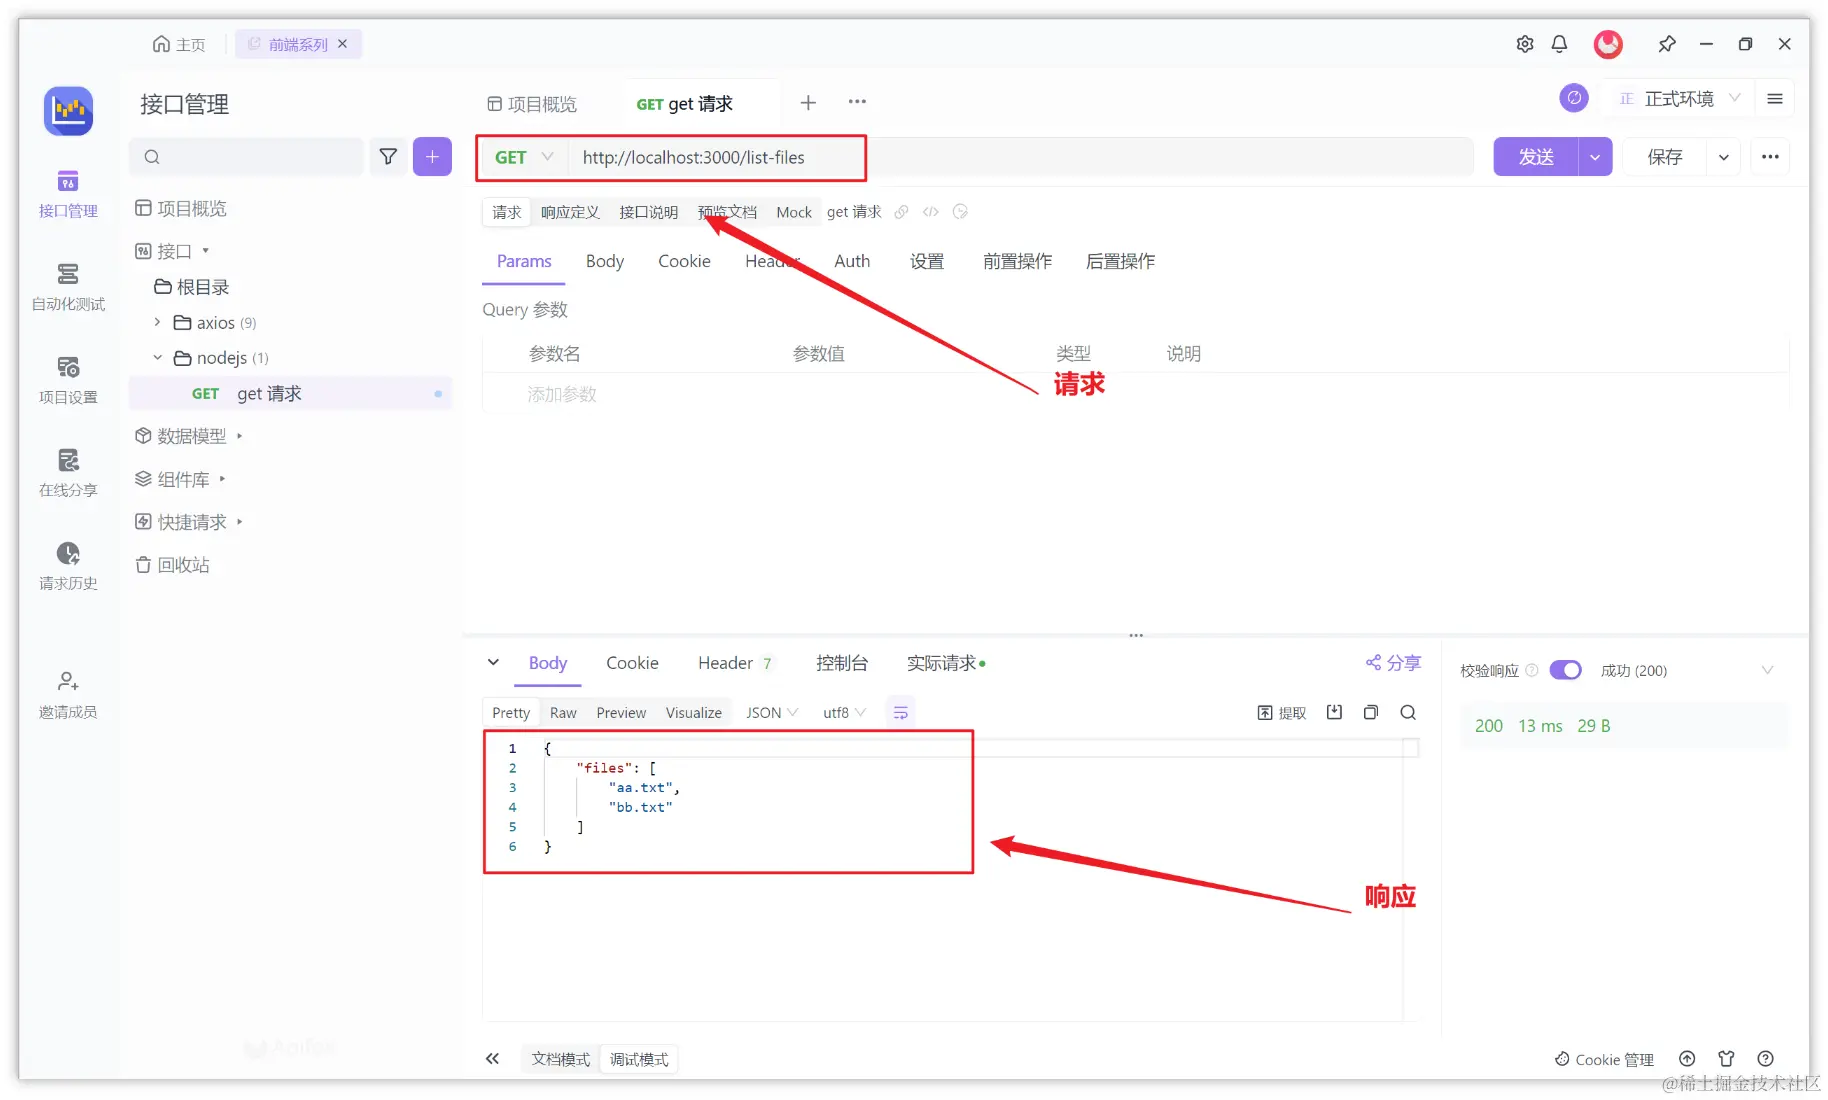Screen dimensions: 1828x1100
Task: Switch to the request Body tab
Action: 605,261
